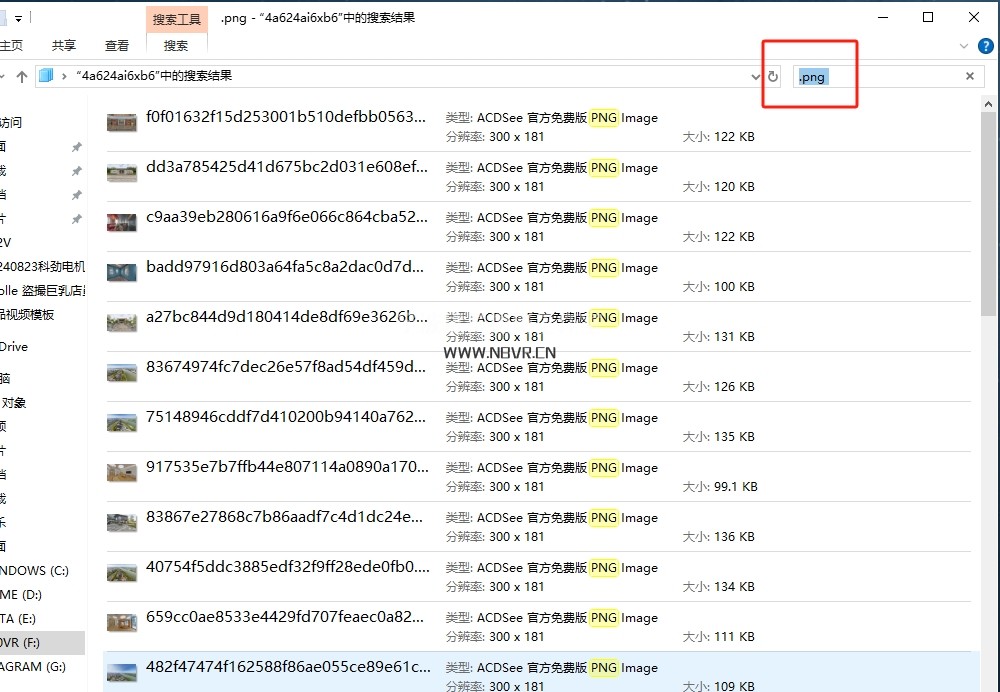The image size is (1000, 692).
Task: Open the 共享 ribbon tab
Action: 64,45
